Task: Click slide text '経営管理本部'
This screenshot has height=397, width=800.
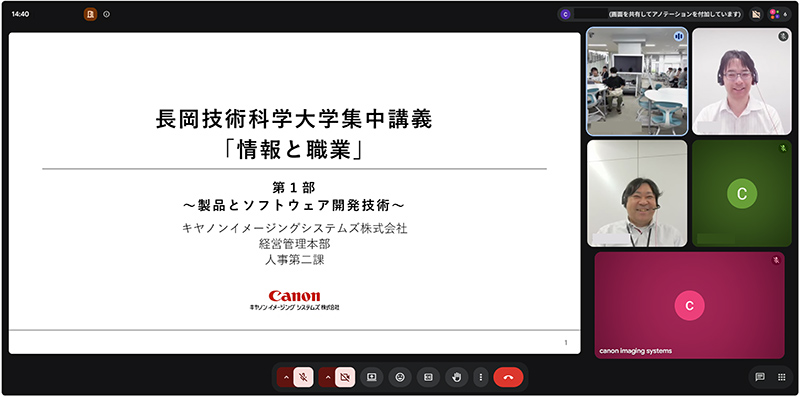Action: point(294,244)
